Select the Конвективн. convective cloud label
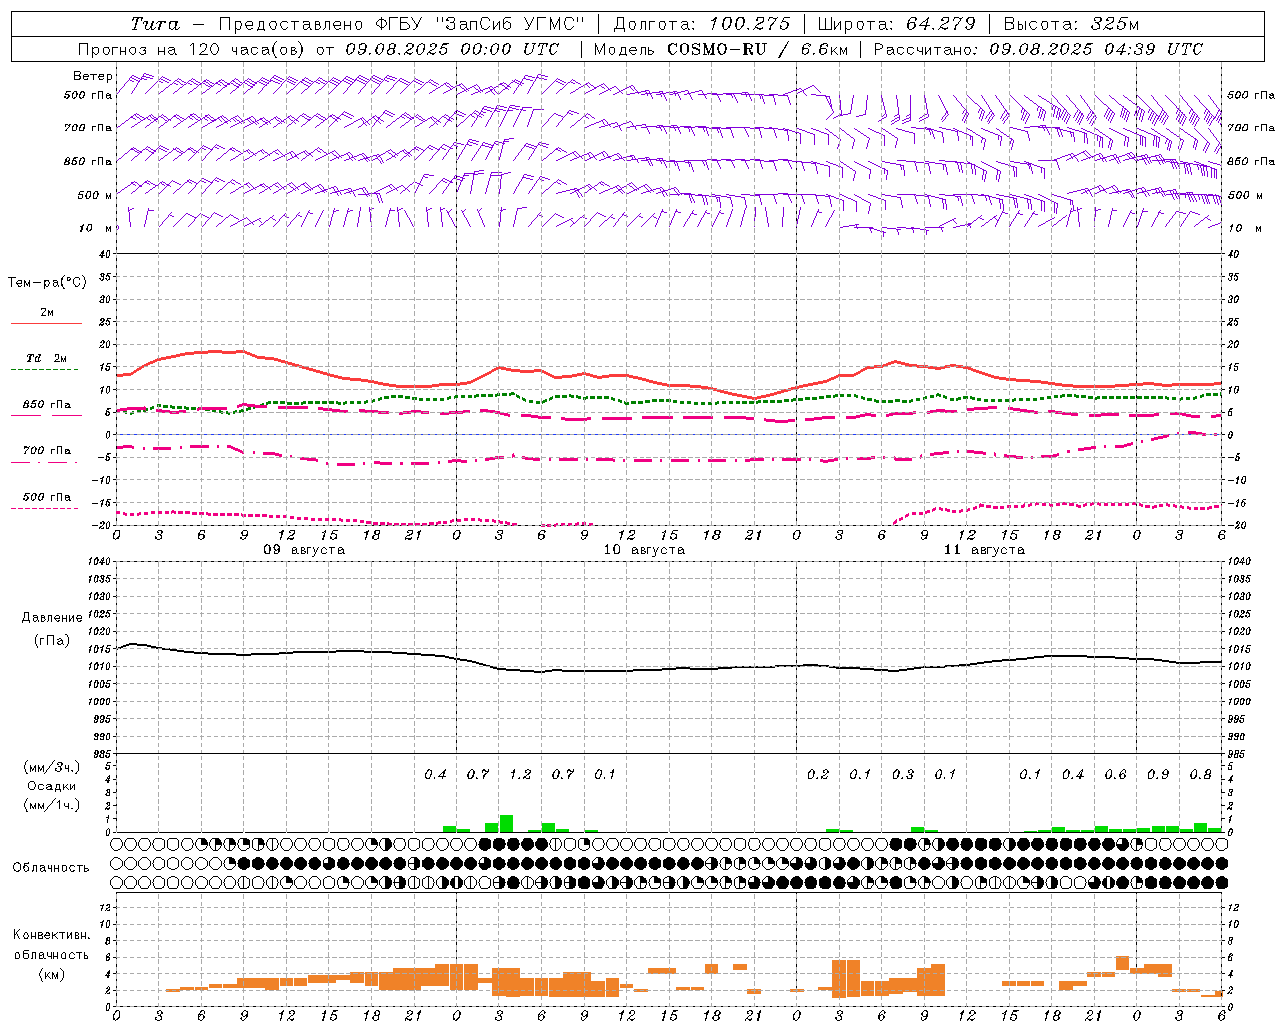Image resolution: width=1280 pixels, height=1024 pixels. point(52,935)
